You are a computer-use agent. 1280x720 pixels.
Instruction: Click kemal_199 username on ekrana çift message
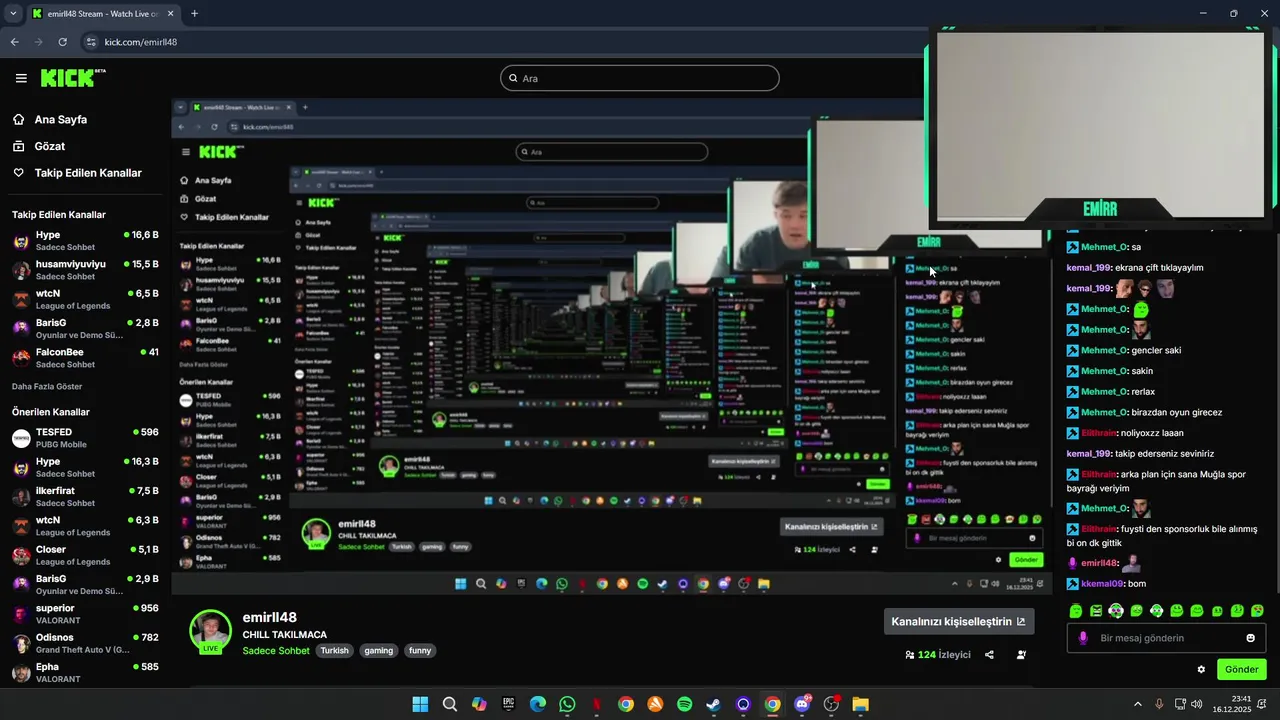click(1089, 268)
